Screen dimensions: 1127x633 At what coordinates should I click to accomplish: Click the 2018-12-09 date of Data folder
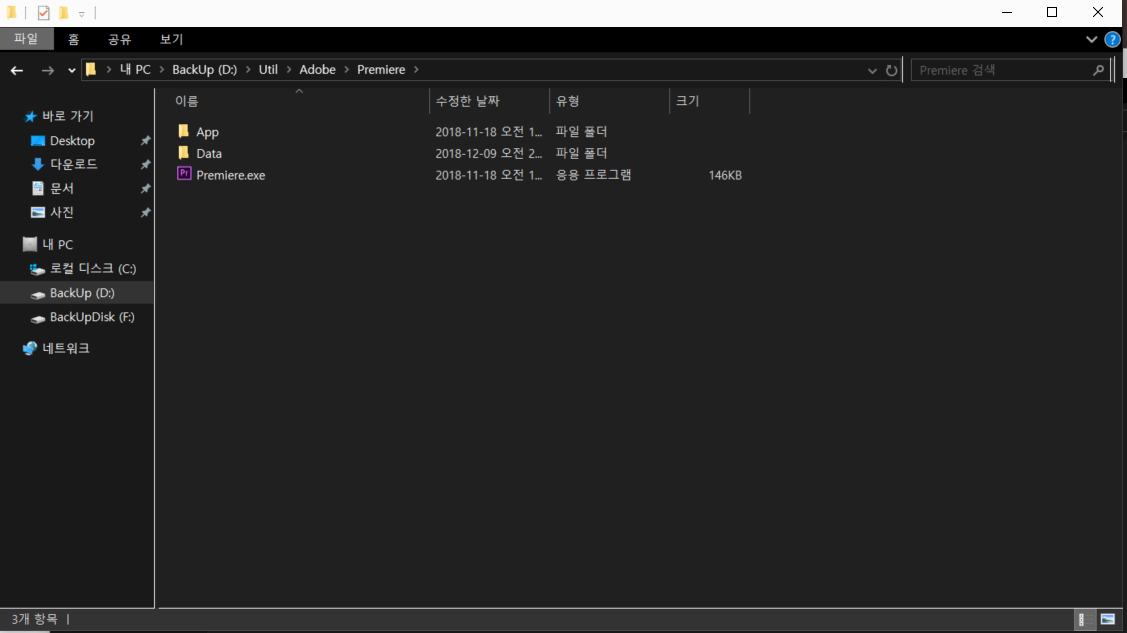click(489, 153)
